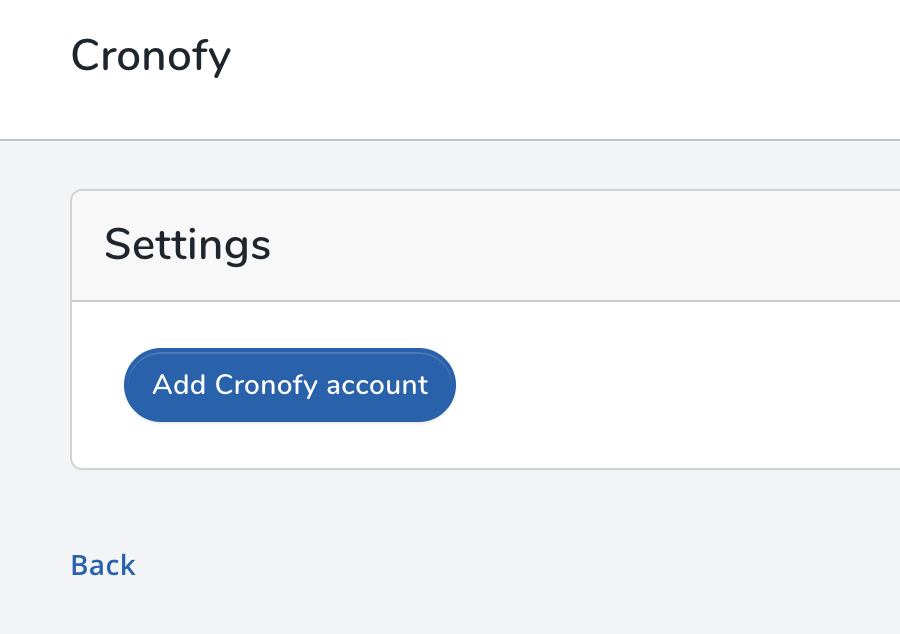Choose Back to exit Cronofy settings
900x634 pixels.
click(x=102, y=565)
